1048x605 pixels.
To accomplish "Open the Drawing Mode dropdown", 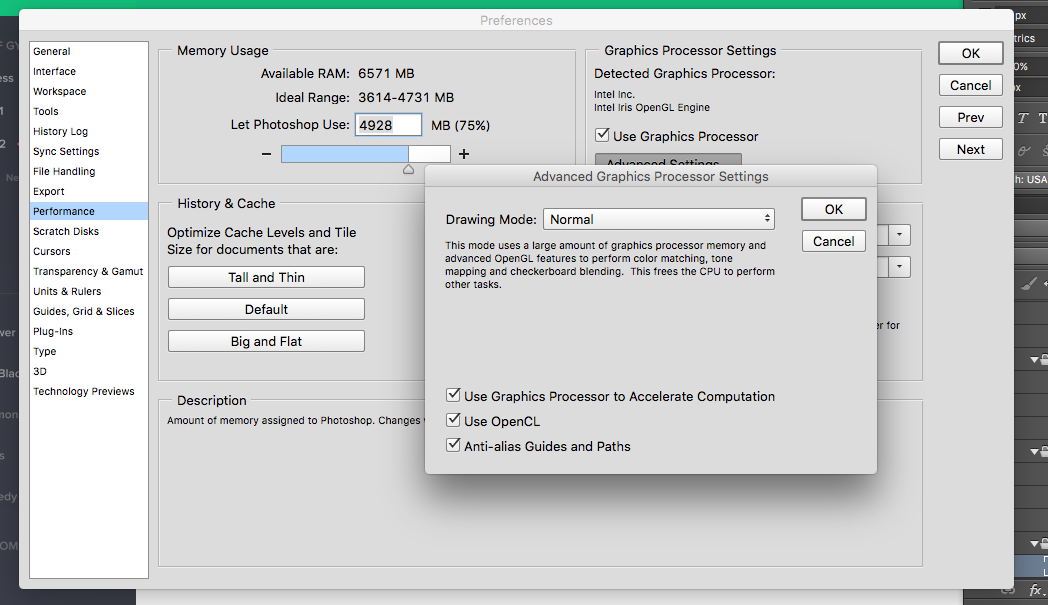I will [659, 218].
